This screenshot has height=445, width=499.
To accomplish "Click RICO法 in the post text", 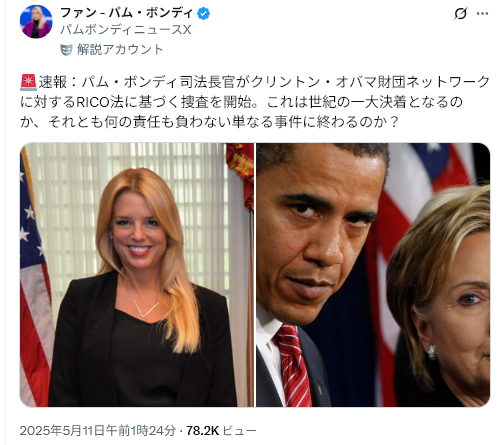I will [98, 102].
